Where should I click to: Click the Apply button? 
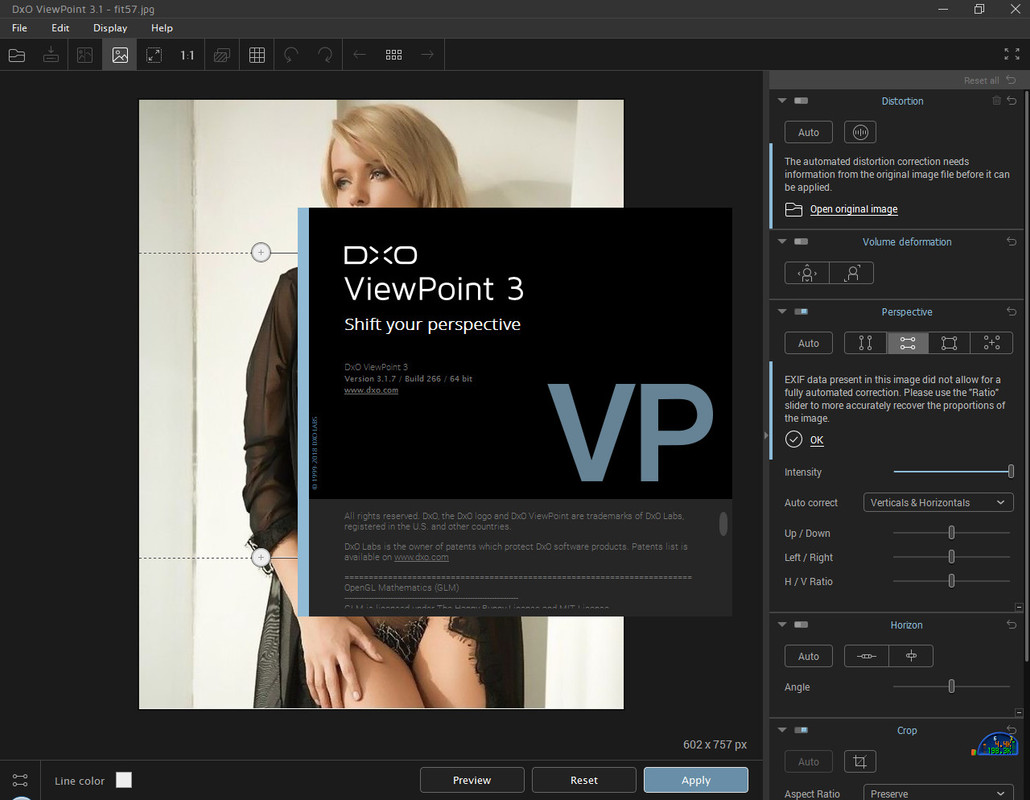[696, 780]
